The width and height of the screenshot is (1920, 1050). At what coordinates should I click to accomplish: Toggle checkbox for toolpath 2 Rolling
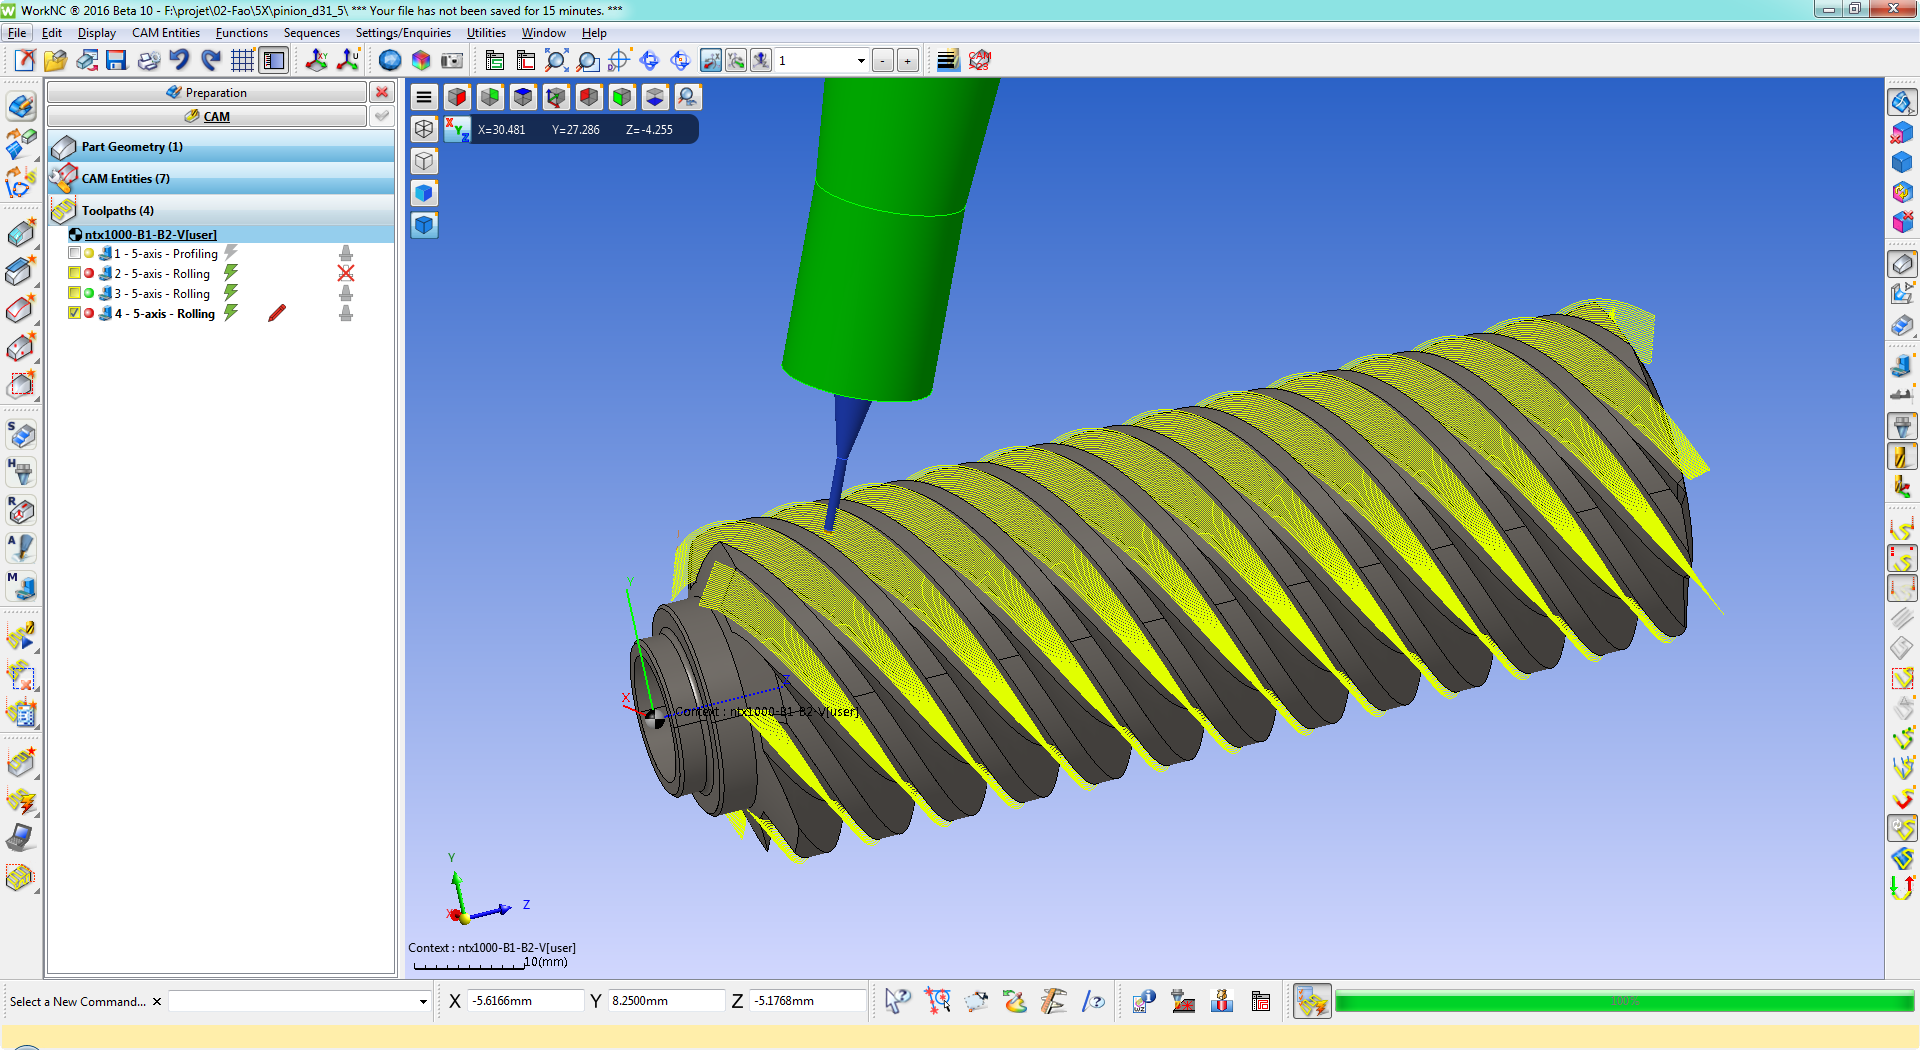74,273
